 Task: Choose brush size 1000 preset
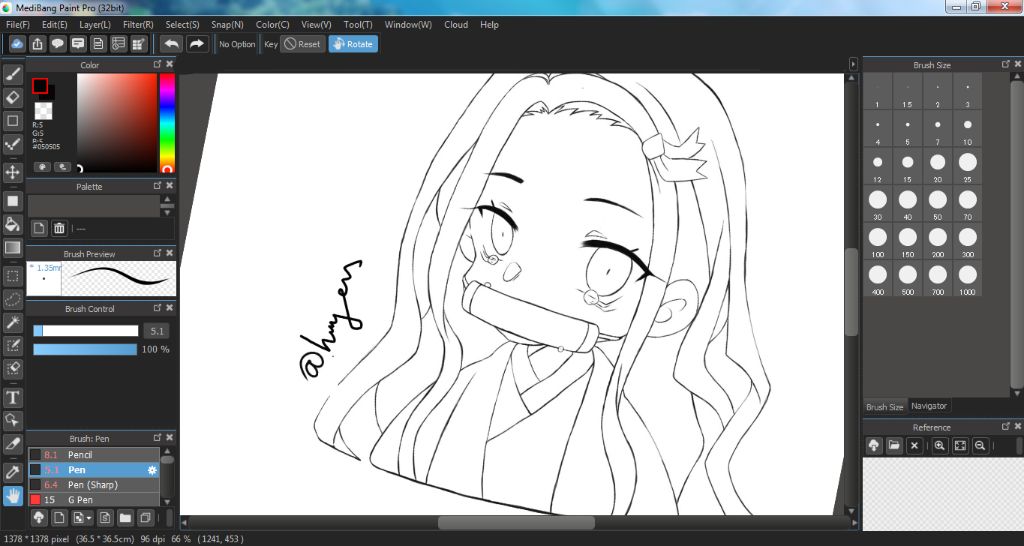pyautogui.click(x=967, y=279)
